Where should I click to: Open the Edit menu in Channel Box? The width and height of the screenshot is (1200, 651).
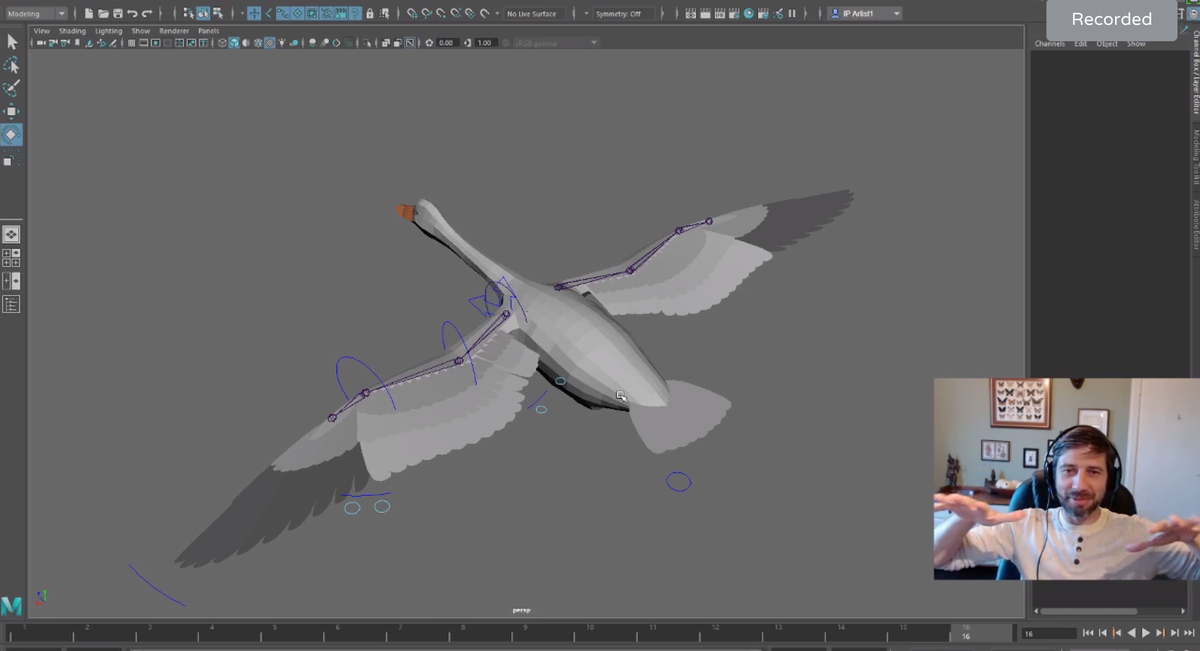click(x=1081, y=44)
